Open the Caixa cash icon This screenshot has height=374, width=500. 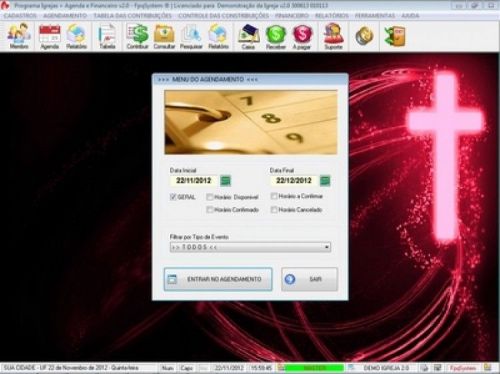[248, 36]
